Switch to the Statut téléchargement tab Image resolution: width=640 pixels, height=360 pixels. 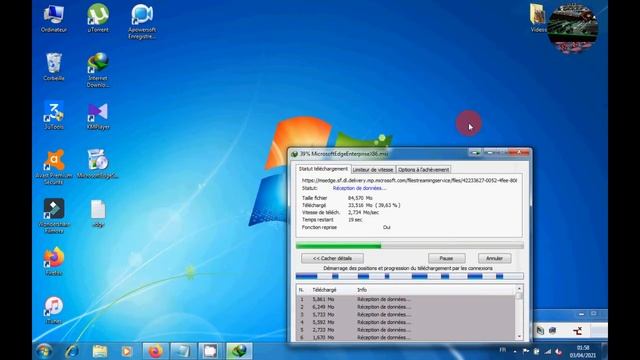323,169
